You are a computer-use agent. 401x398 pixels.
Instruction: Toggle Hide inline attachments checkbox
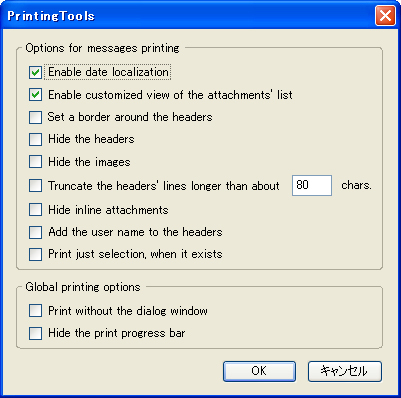click(x=35, y=210)
